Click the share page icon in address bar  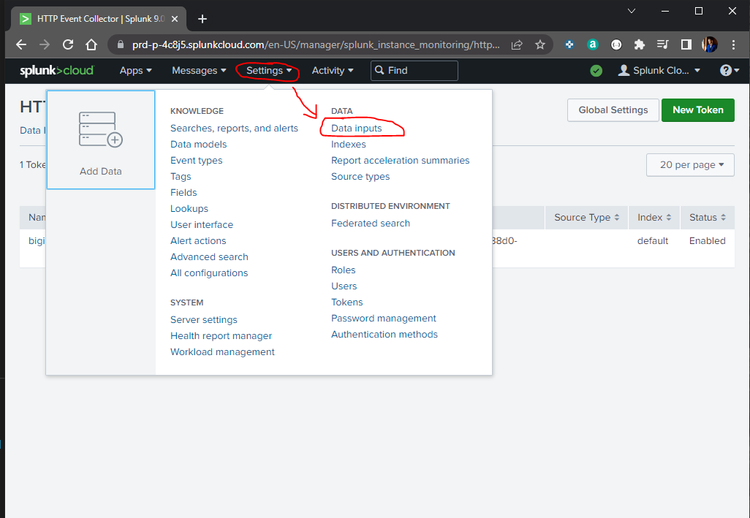[517, 44]
